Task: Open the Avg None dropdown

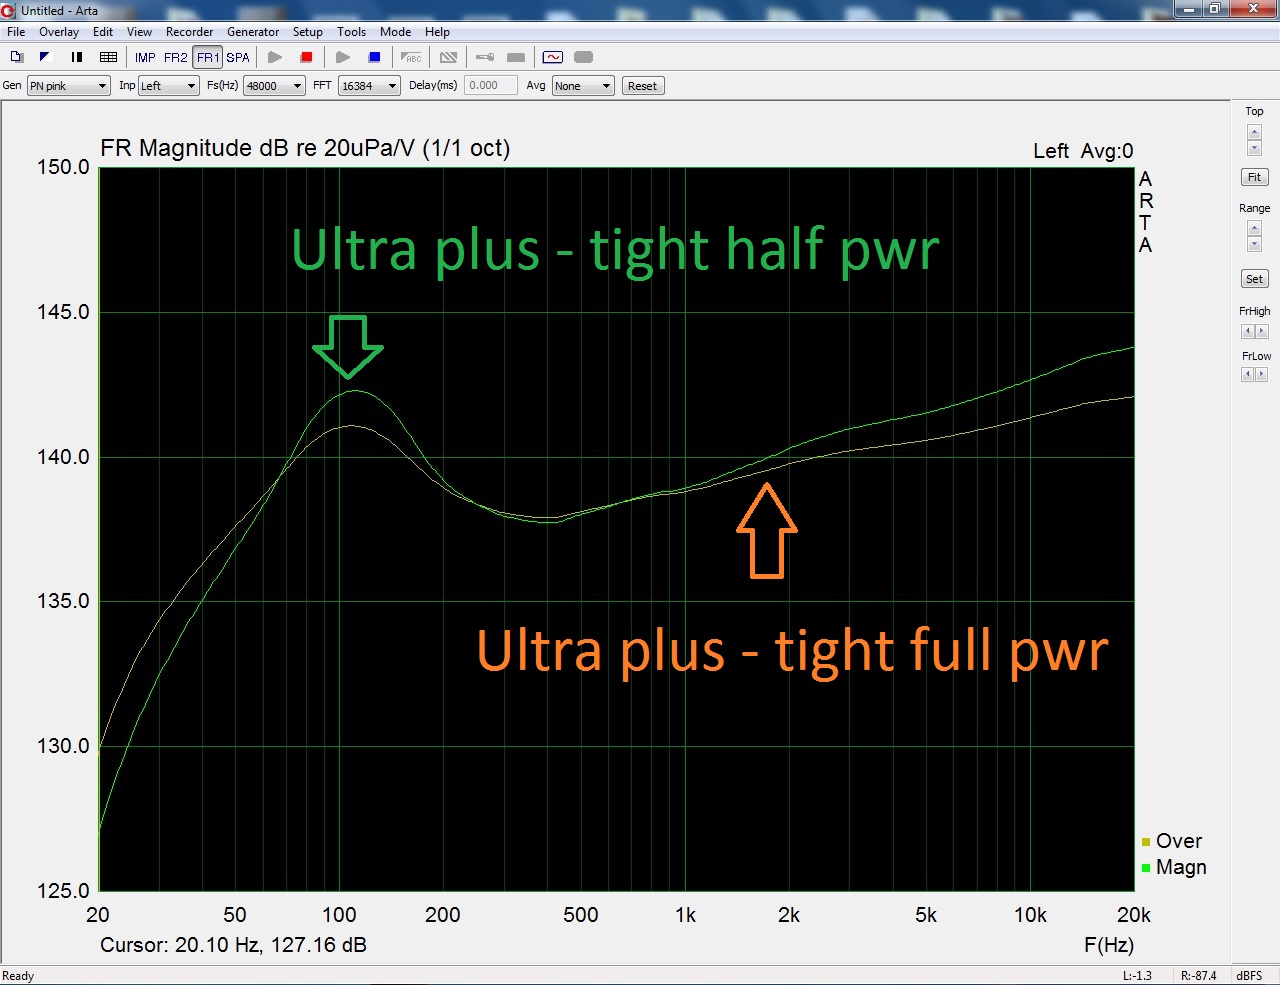Action: coord(583,86)
